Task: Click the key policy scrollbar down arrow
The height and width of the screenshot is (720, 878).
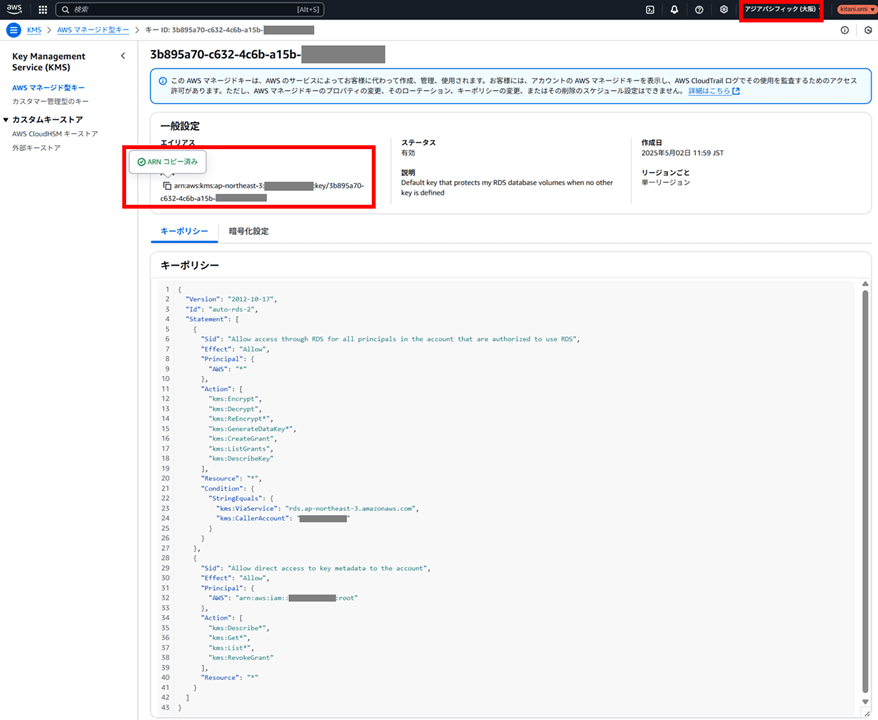Action: (x=865, y=701)
